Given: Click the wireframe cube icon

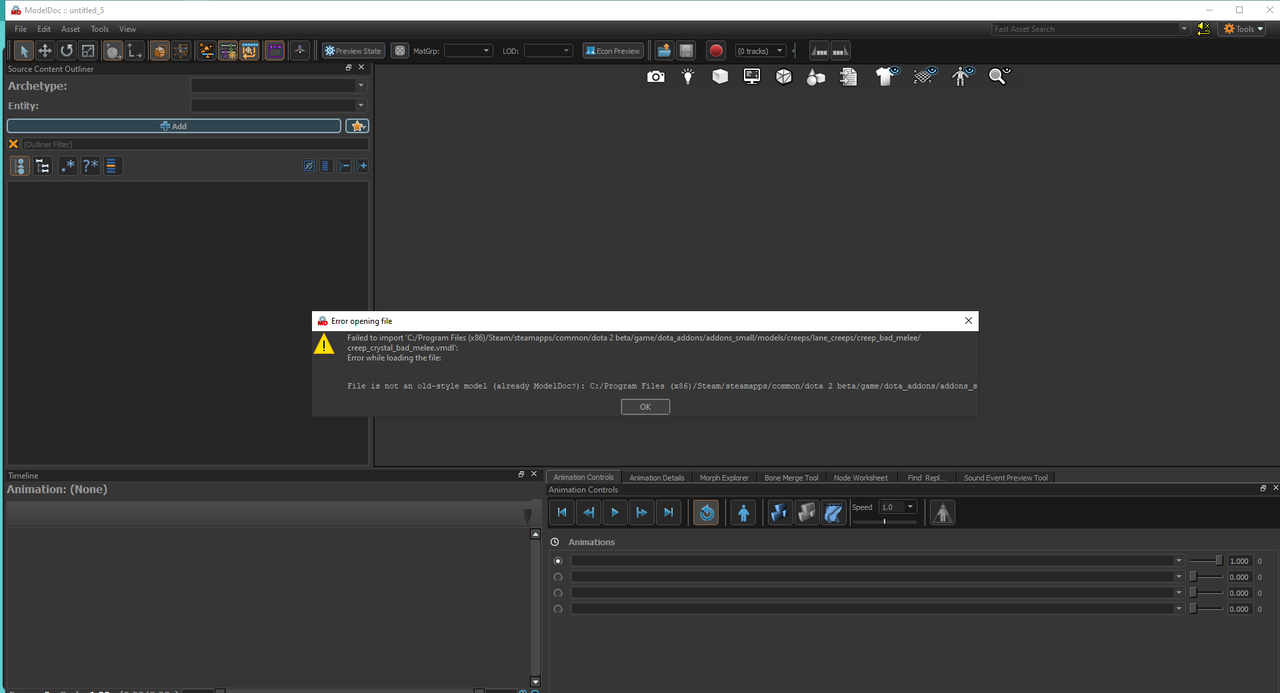Looking at the screenshot, I should pyautogui.click(x=784, y=76).
